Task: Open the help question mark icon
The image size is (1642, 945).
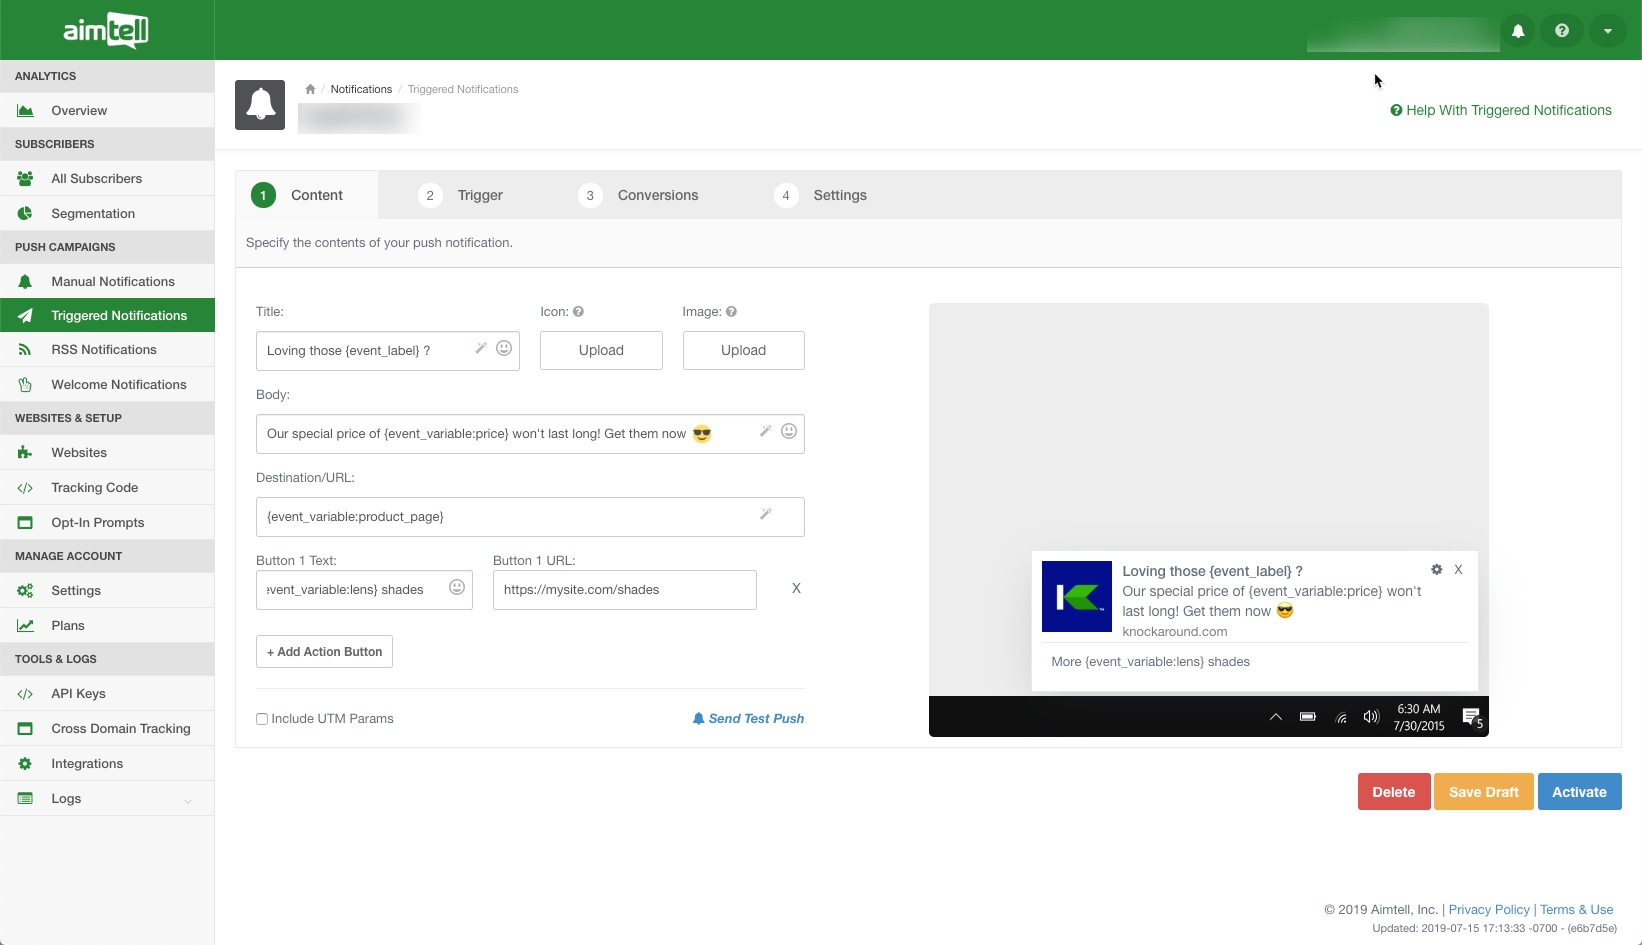Action: point(1562,31)
